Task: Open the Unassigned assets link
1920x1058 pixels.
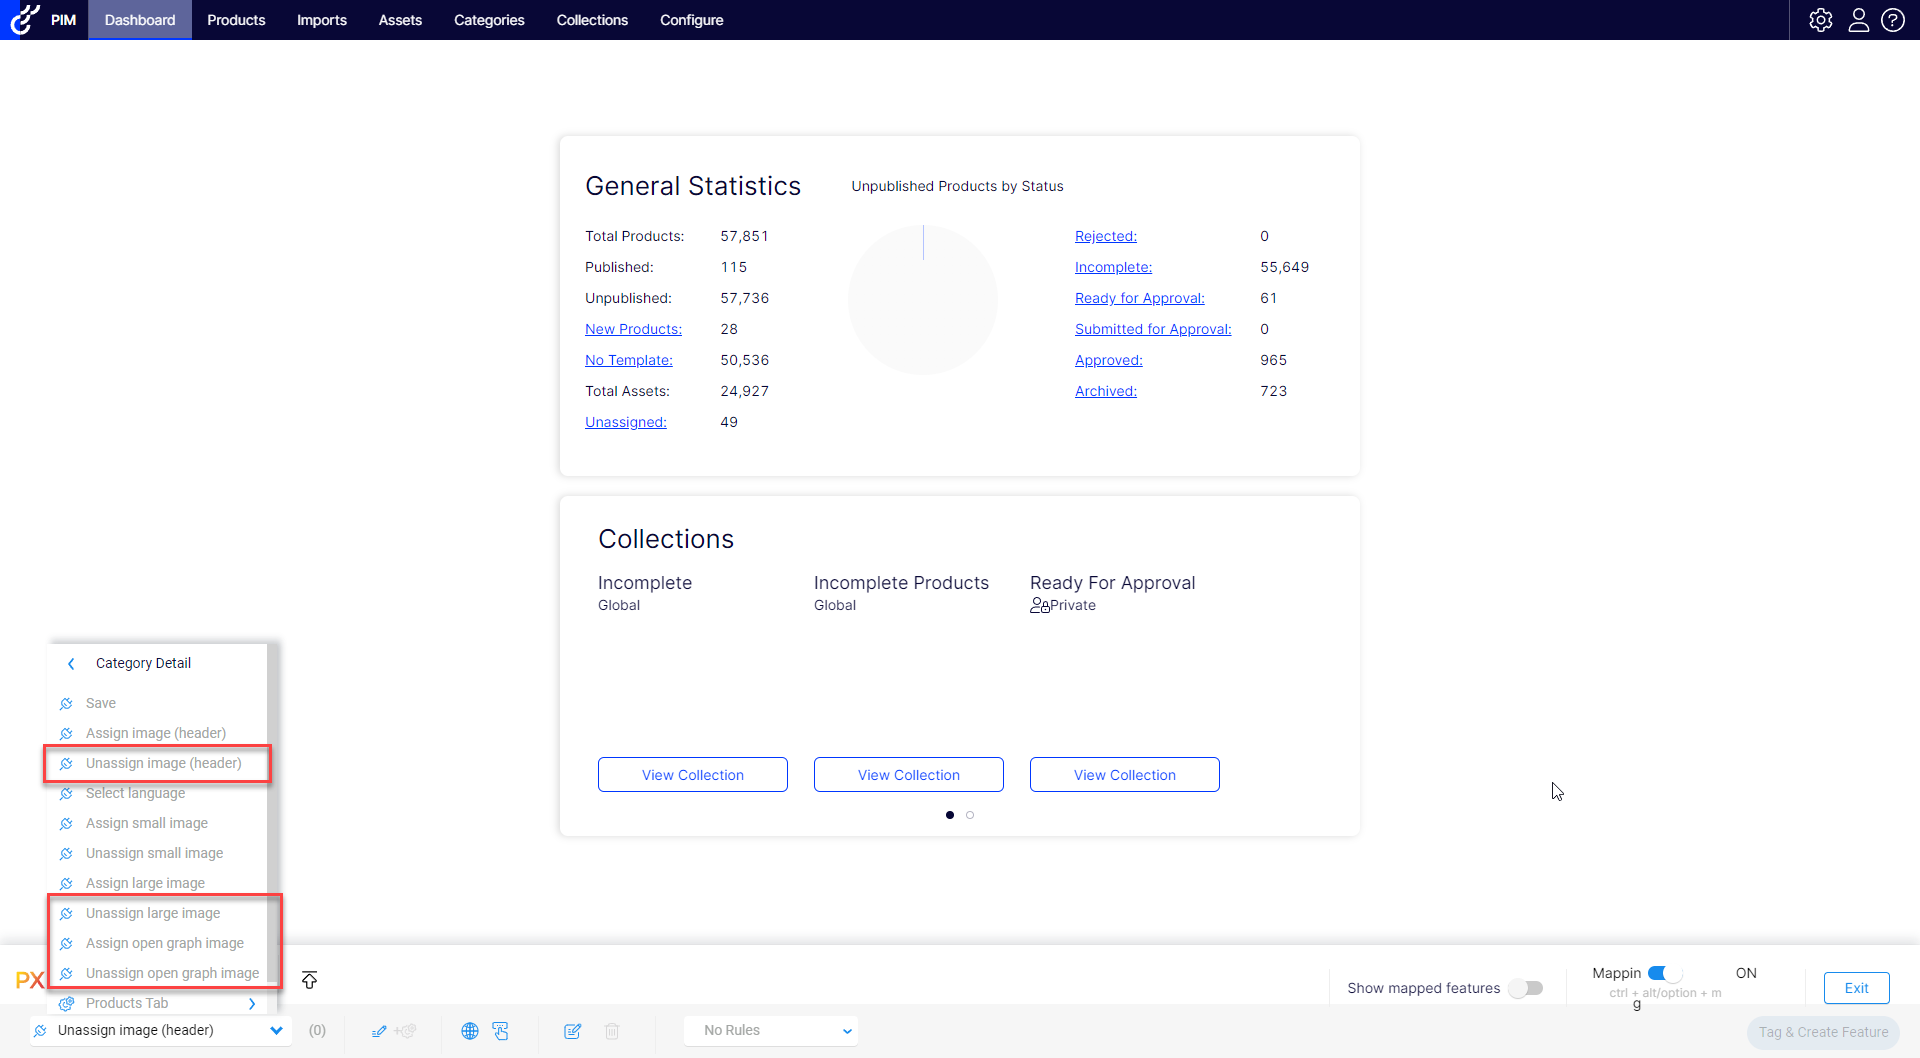Action: [x=626, y=422]
